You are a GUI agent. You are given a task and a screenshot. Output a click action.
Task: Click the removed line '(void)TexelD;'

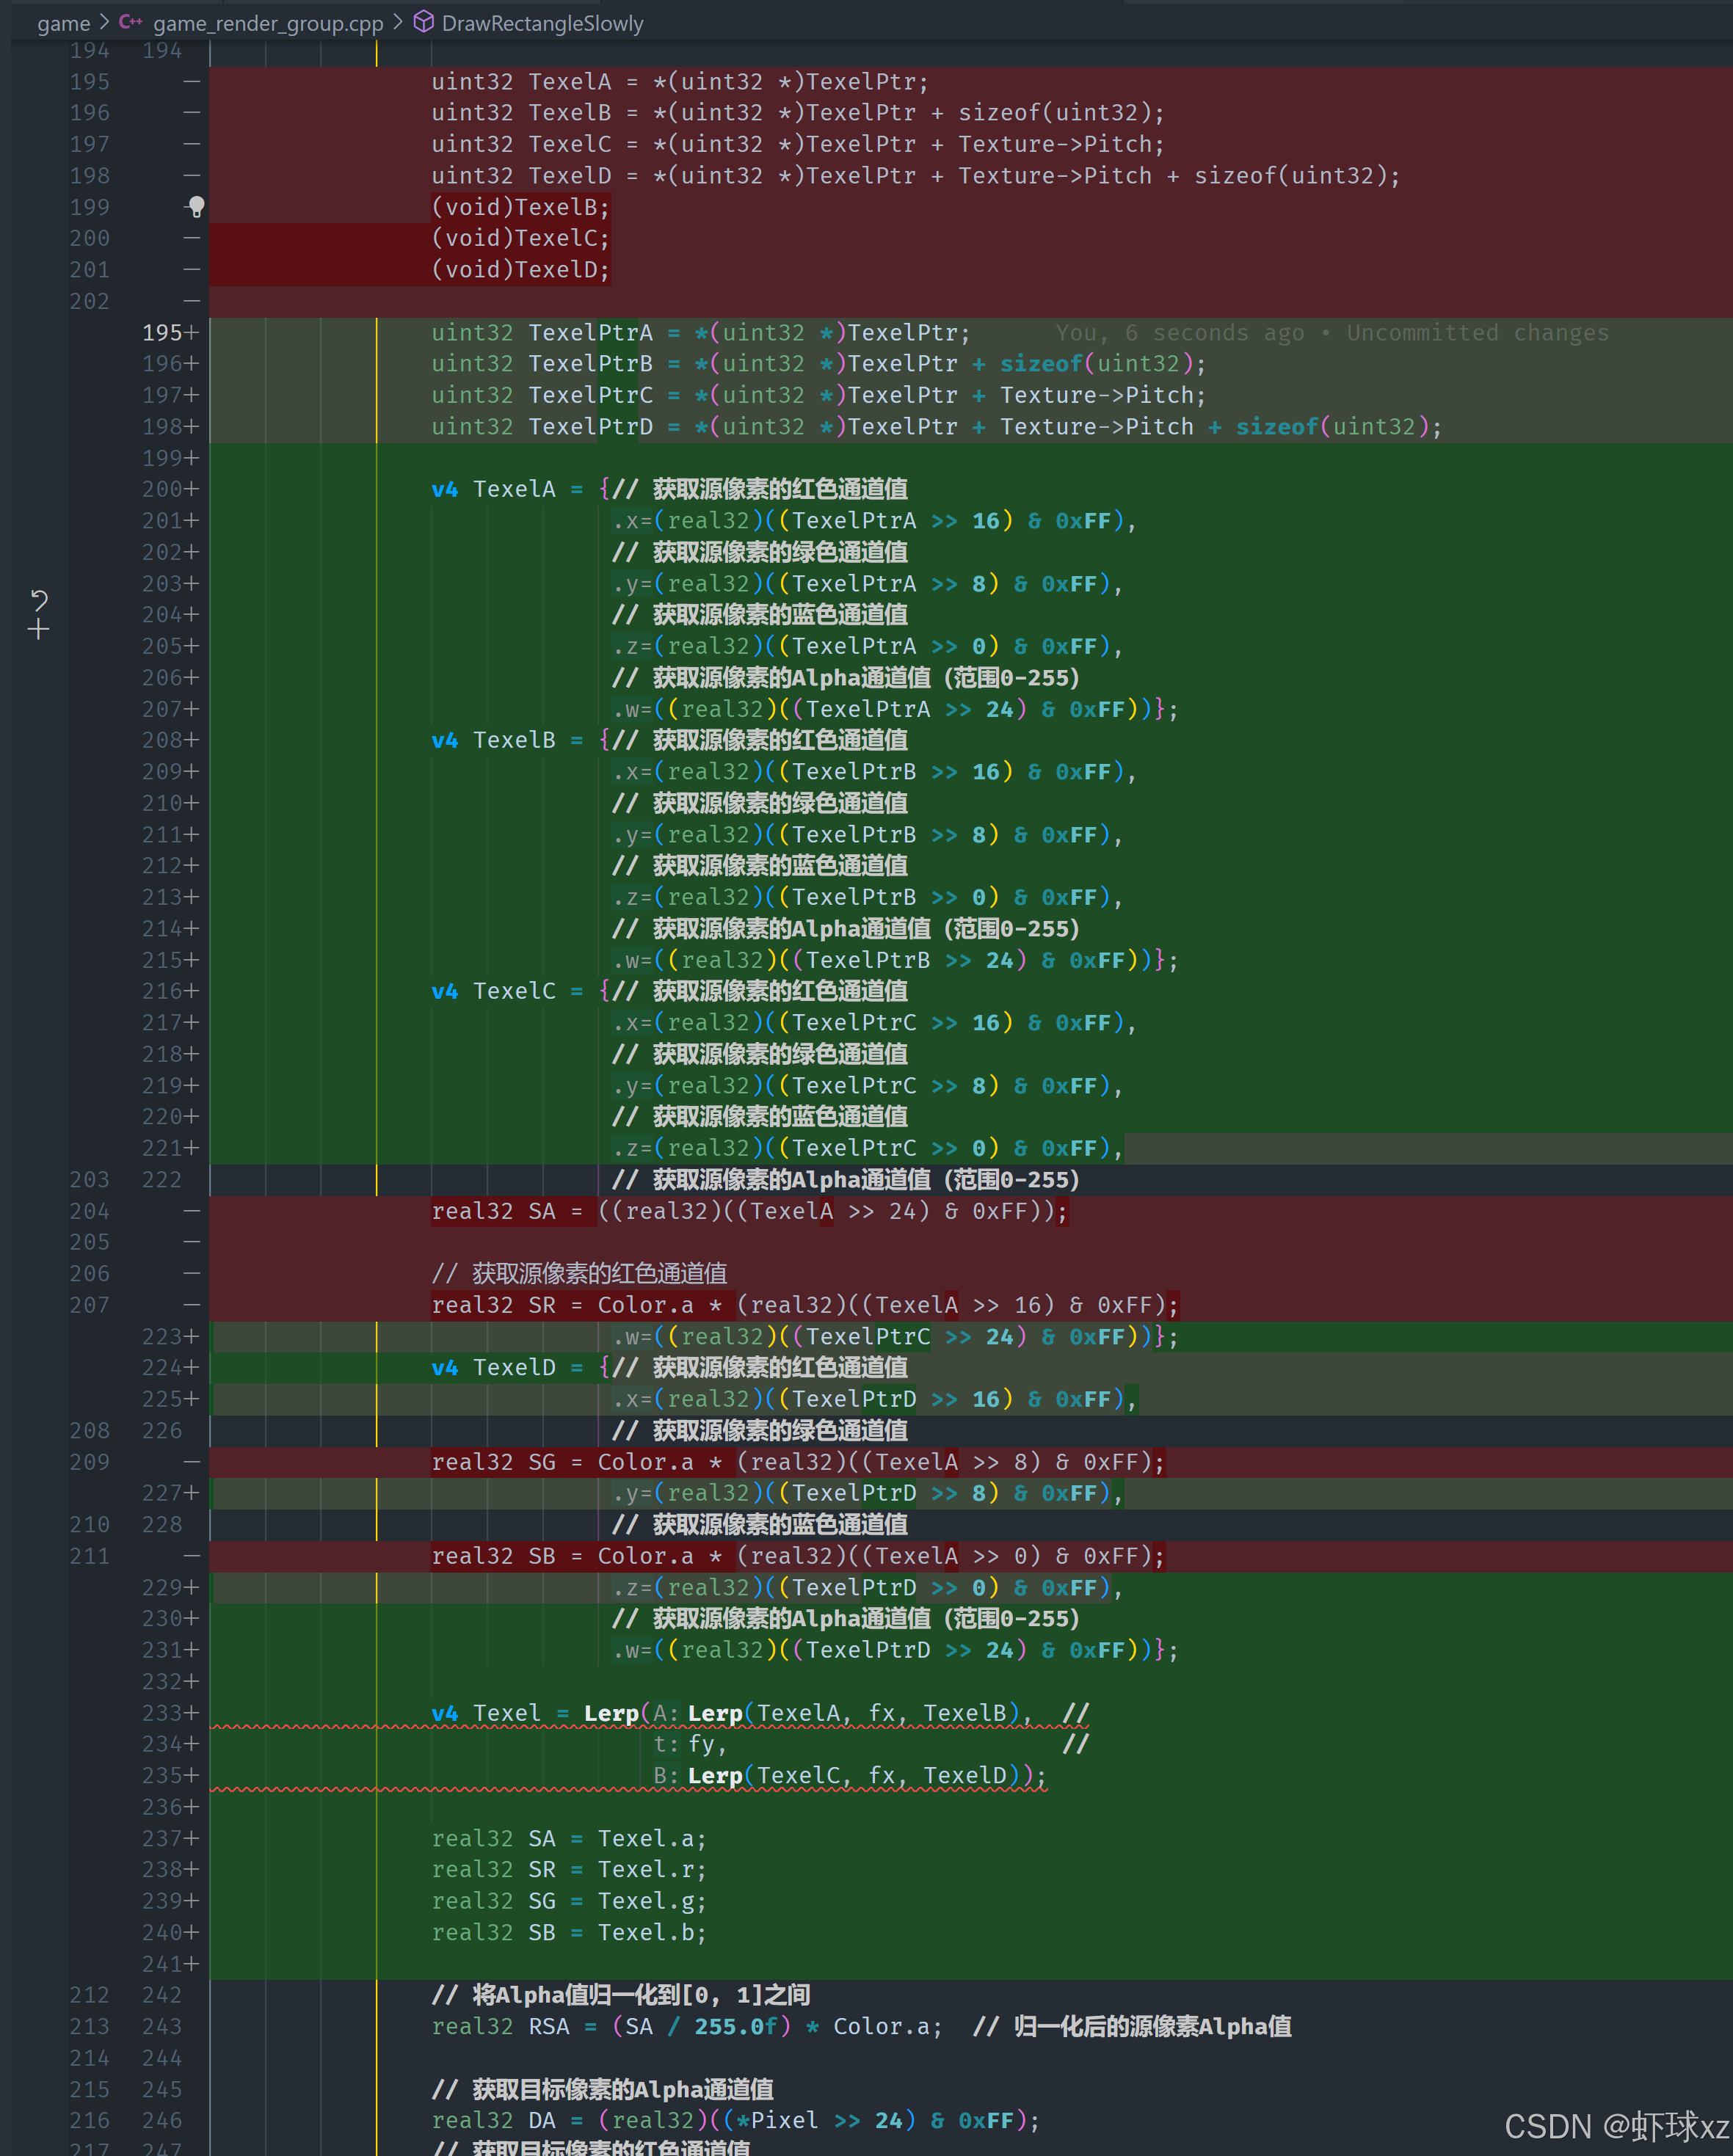pos(520,270)
